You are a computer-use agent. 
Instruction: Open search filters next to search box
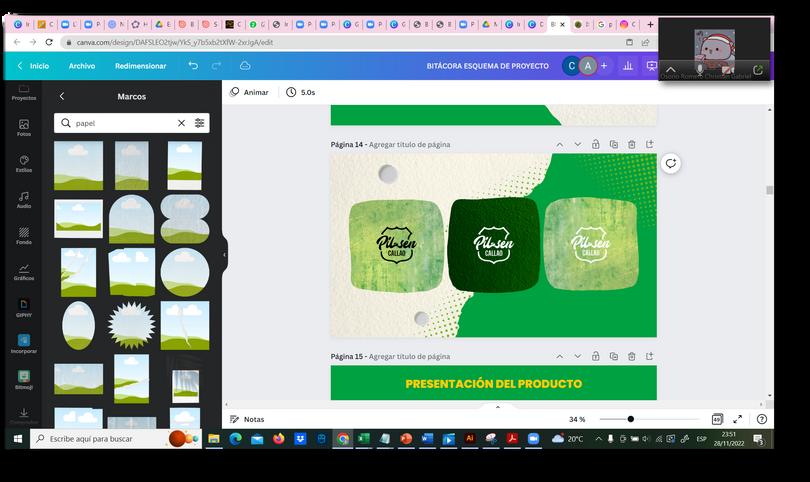[199, 123]
